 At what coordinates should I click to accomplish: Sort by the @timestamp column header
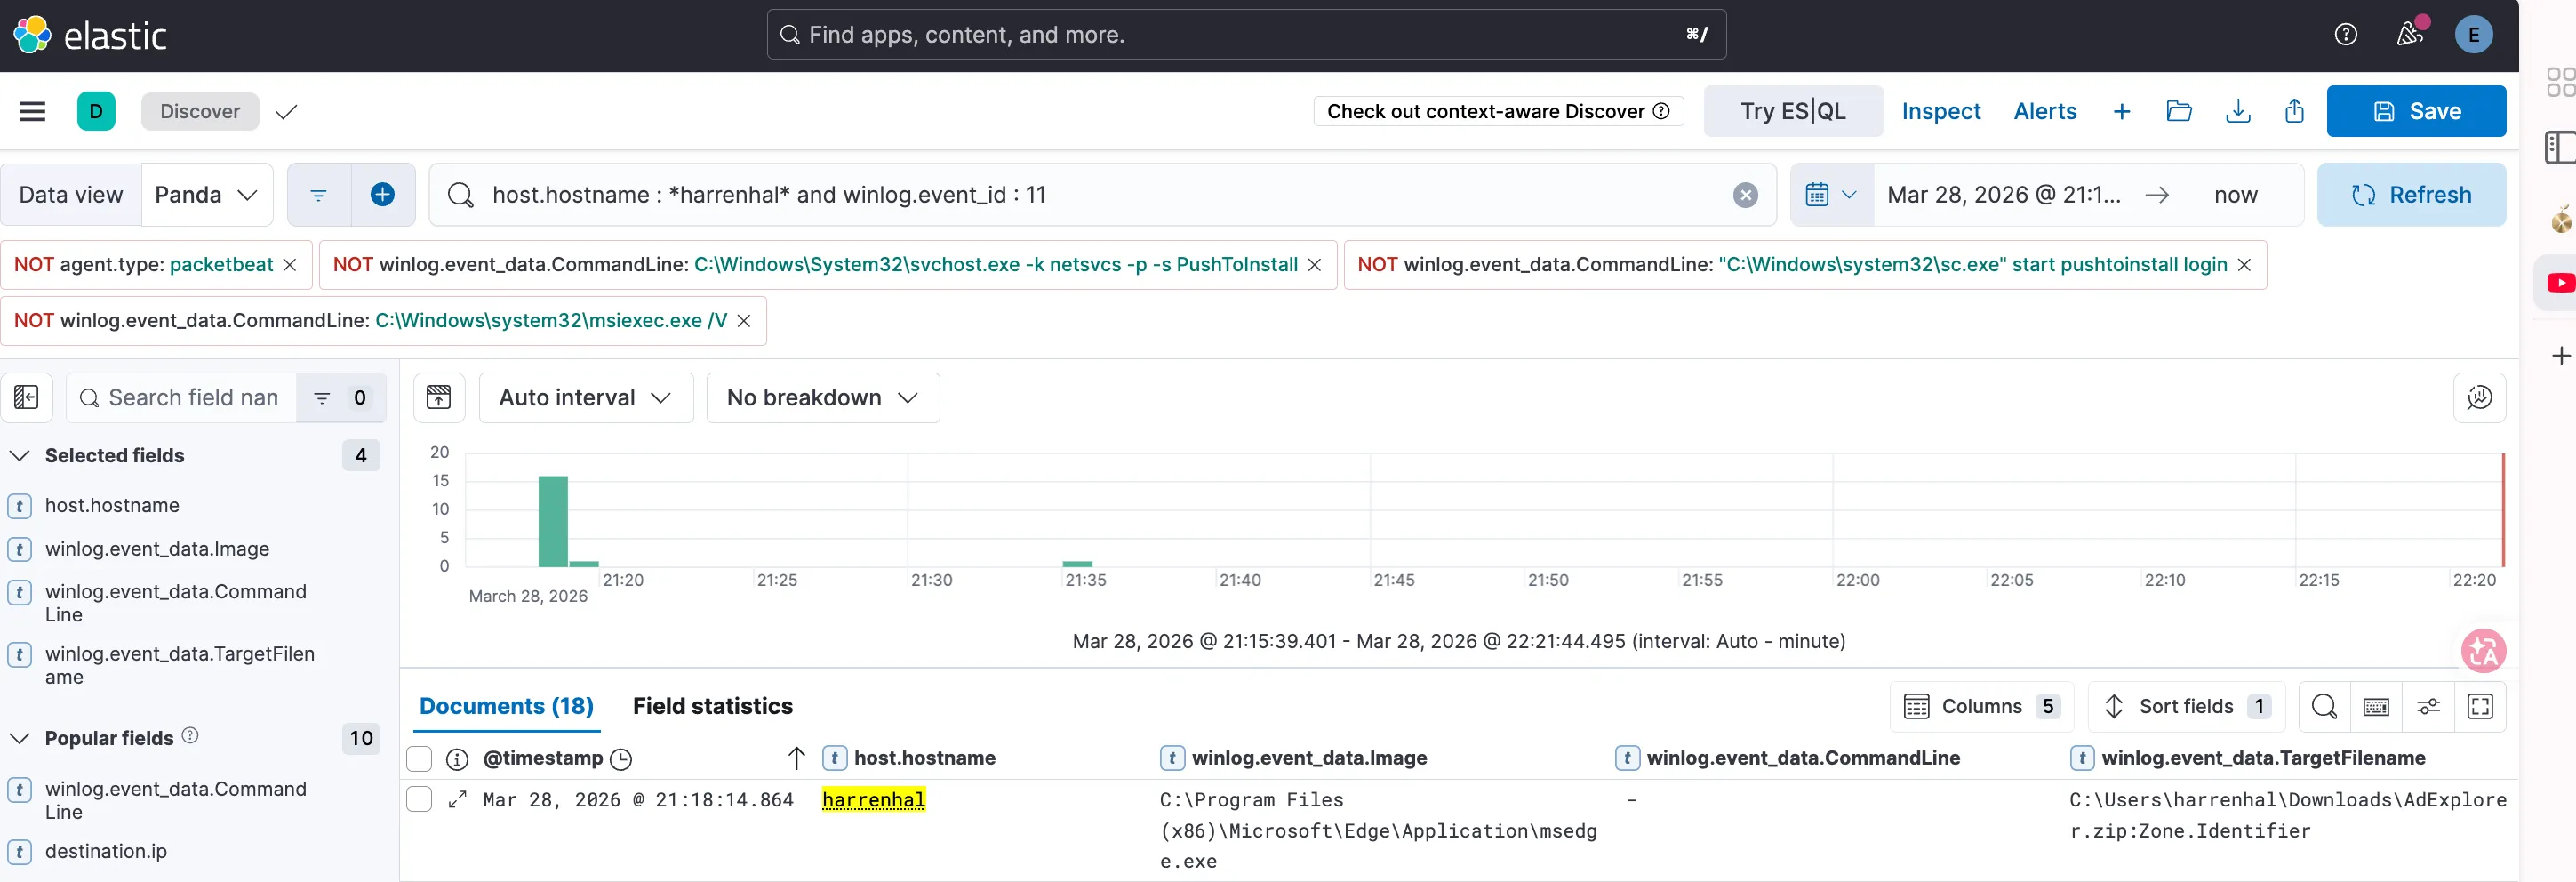tap(543, 759)
